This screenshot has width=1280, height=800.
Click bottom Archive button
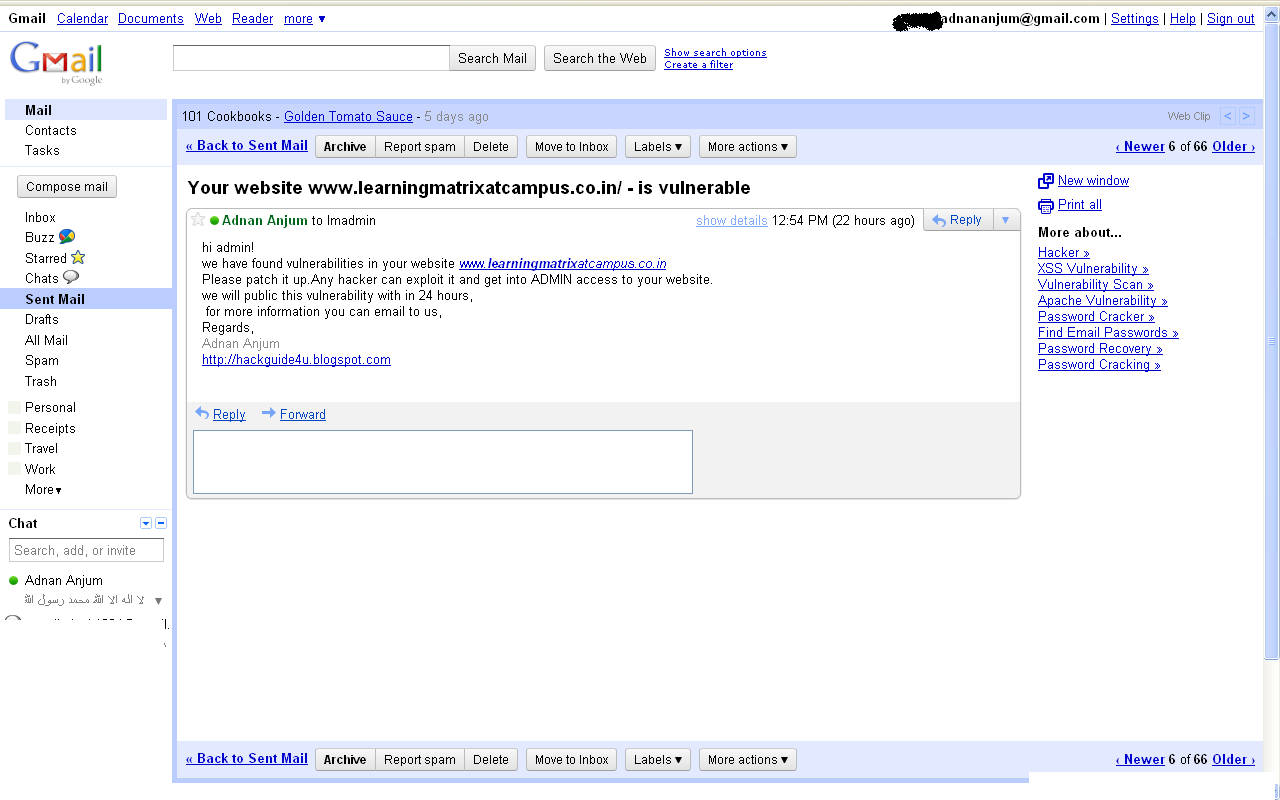(x=345, y=760)
